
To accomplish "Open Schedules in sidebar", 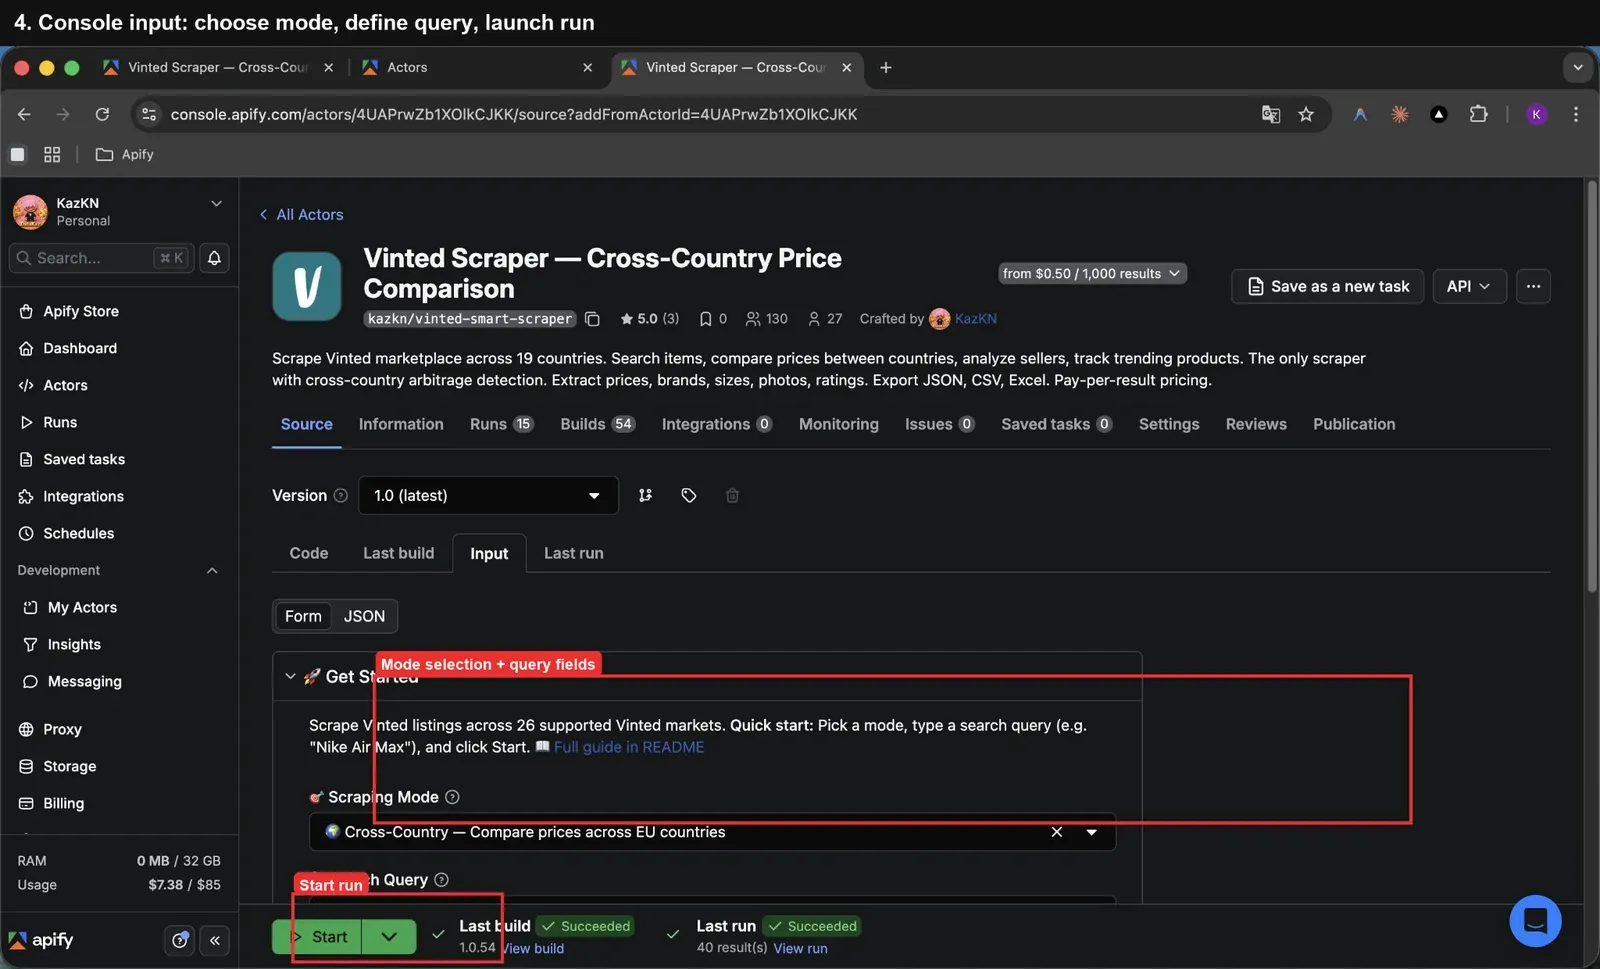I will [78, 533].
